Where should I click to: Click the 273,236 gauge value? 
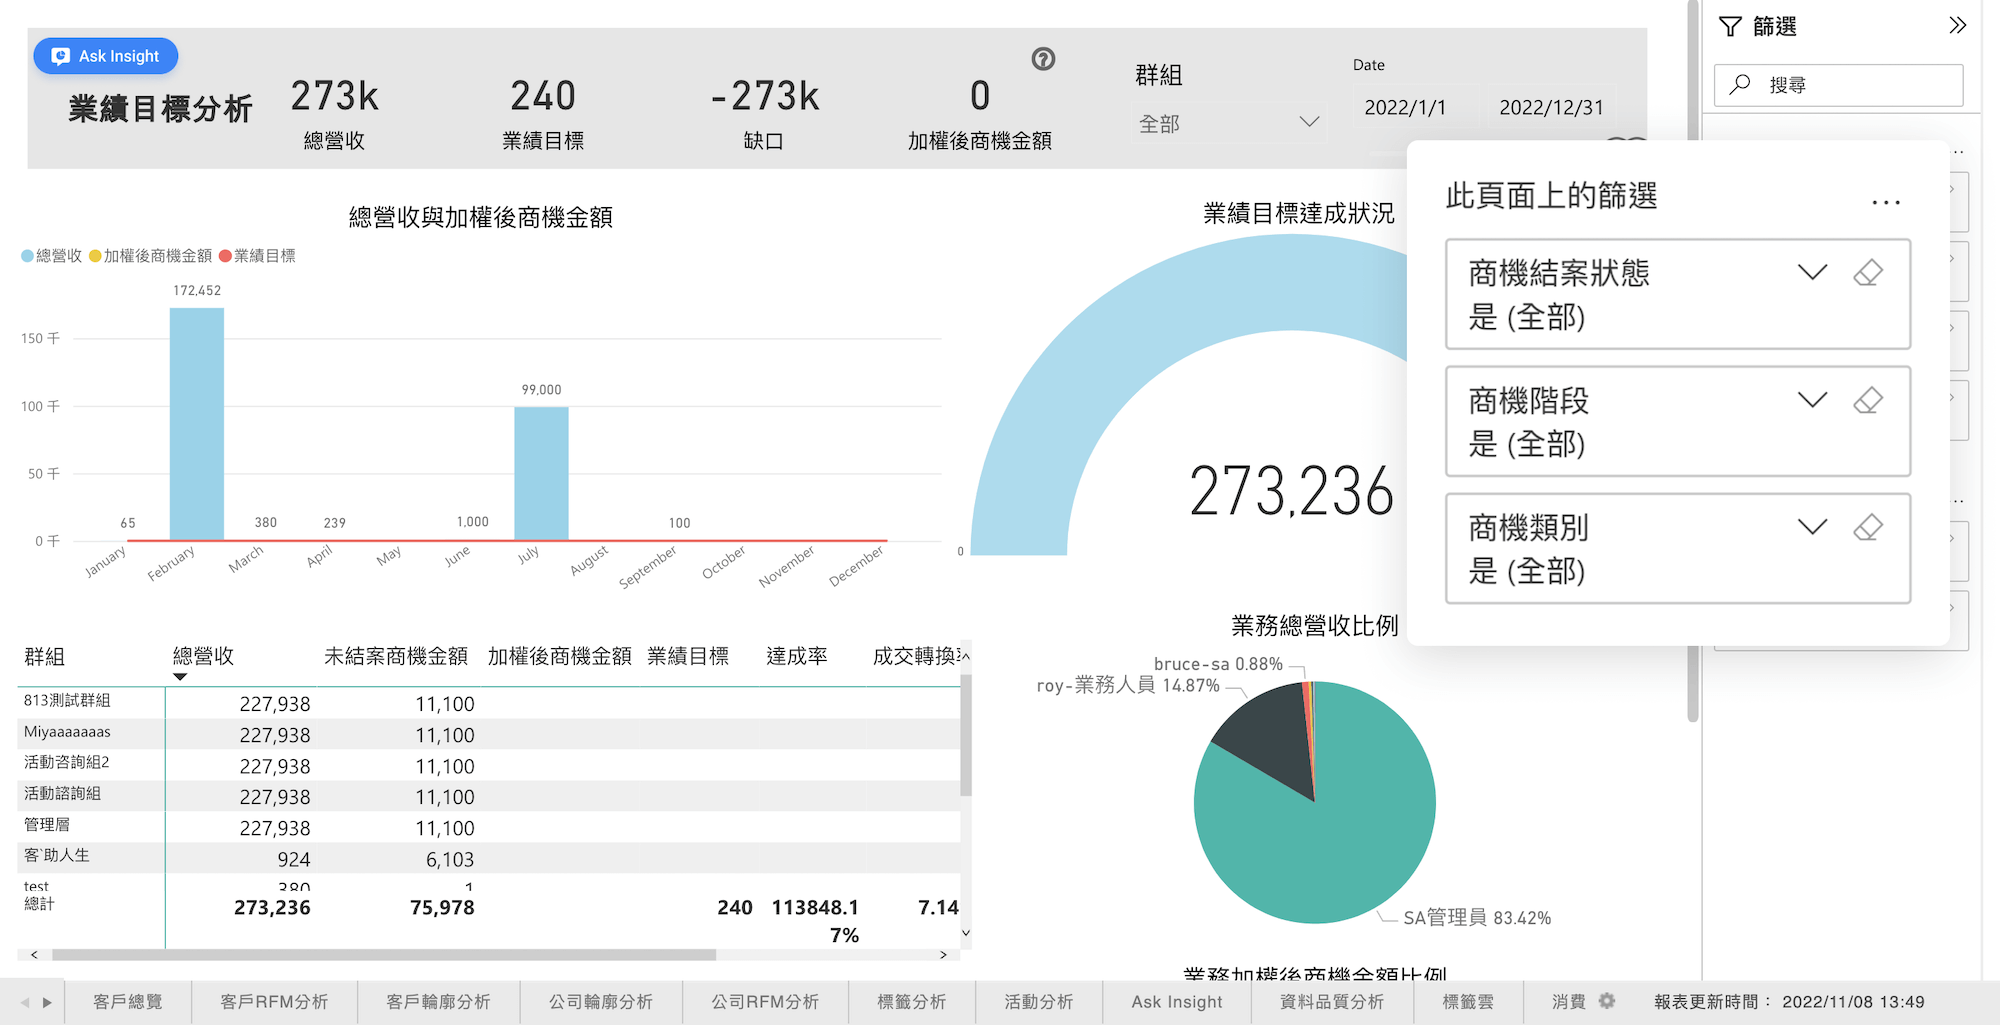coord(1291,491)
